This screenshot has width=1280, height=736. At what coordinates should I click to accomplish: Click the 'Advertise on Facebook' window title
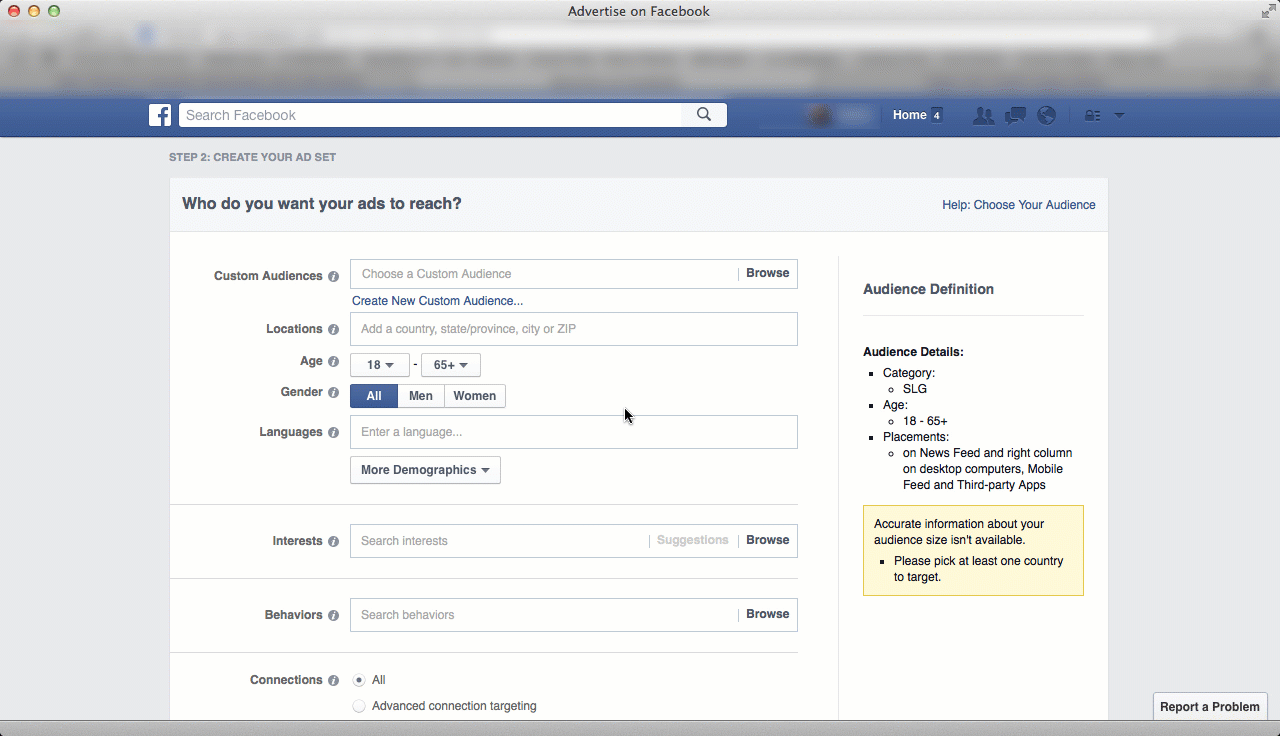point(639,12)
